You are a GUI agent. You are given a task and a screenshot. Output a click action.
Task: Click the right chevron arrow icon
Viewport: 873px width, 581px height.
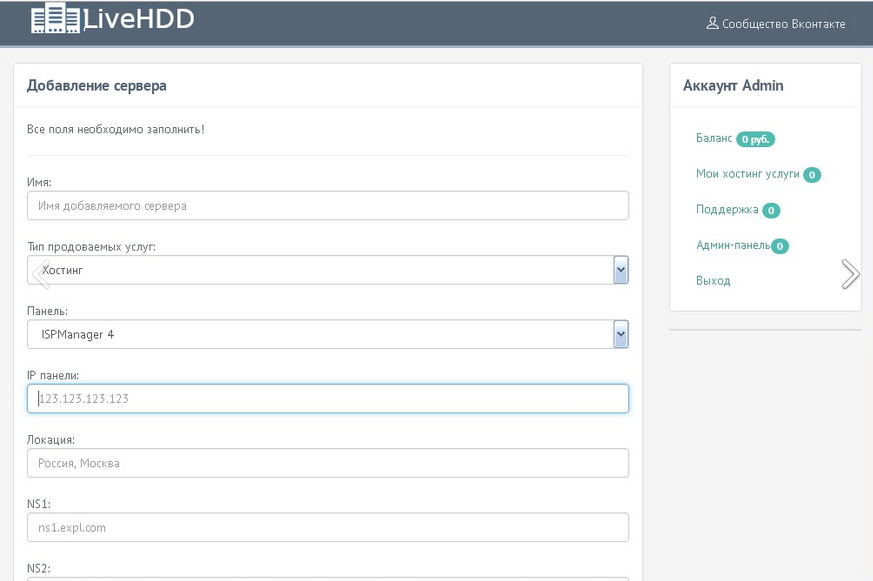850,274
